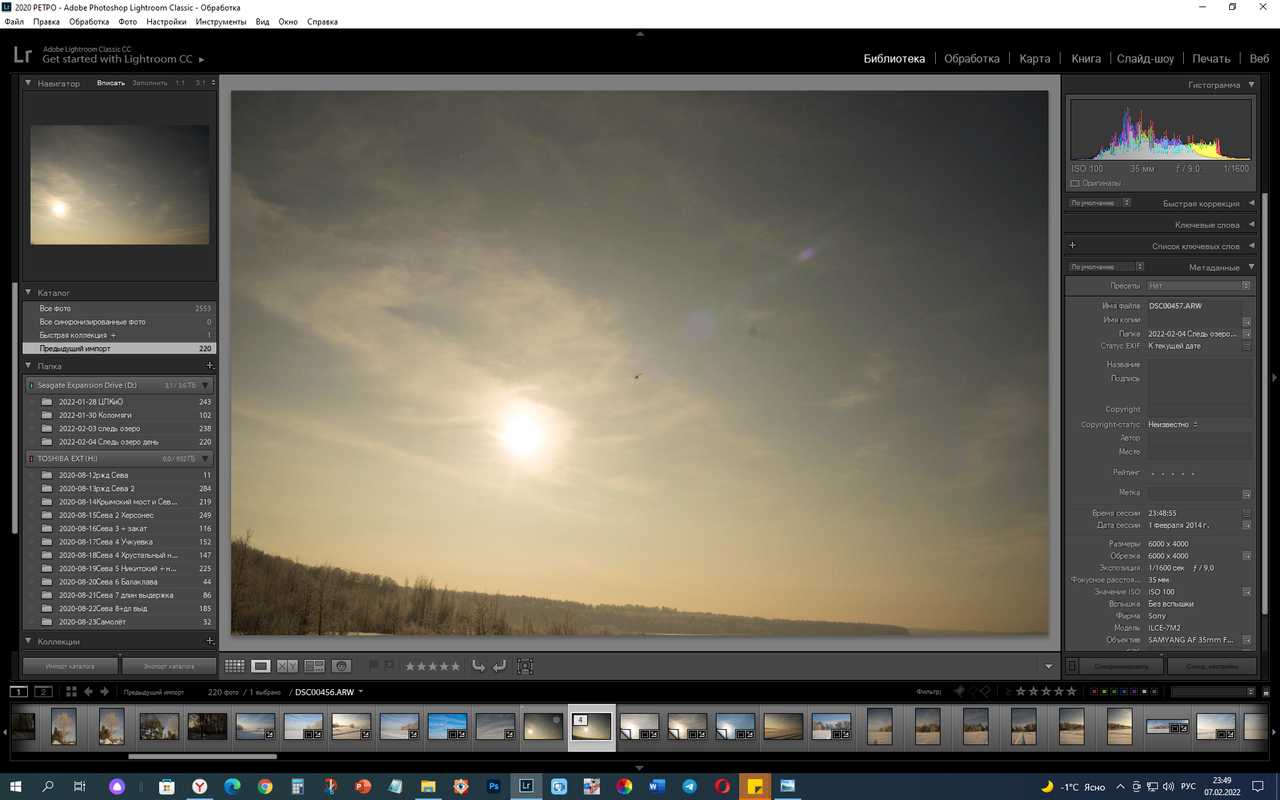This screenshot has height=800, width=1280.
Task: Open Пресеты dropdown in metadata
Action: click(x=1198, y=286)
